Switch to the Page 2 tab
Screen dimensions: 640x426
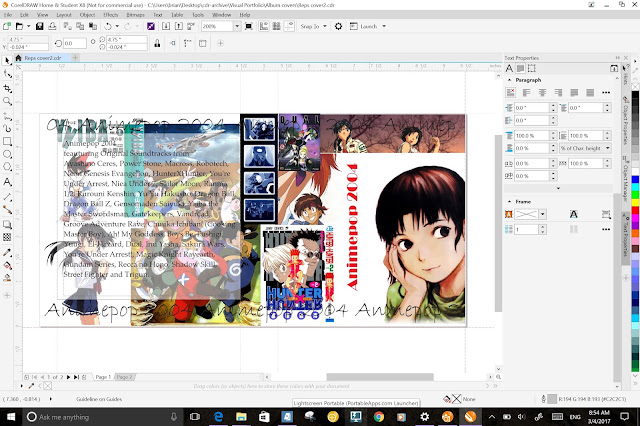point(124,377)
